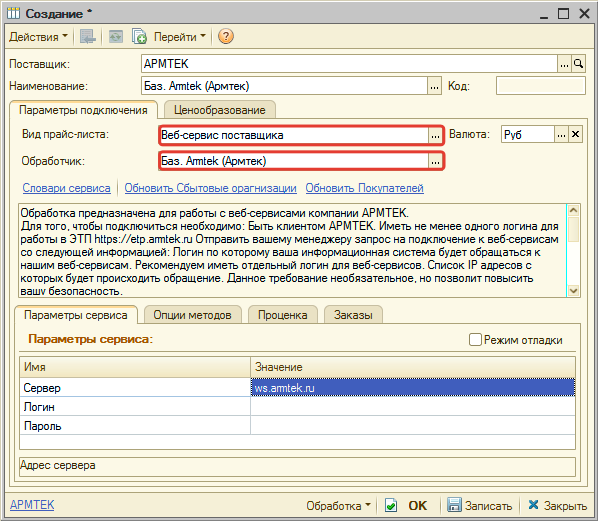Save with the Записать button

coord(479,505)
